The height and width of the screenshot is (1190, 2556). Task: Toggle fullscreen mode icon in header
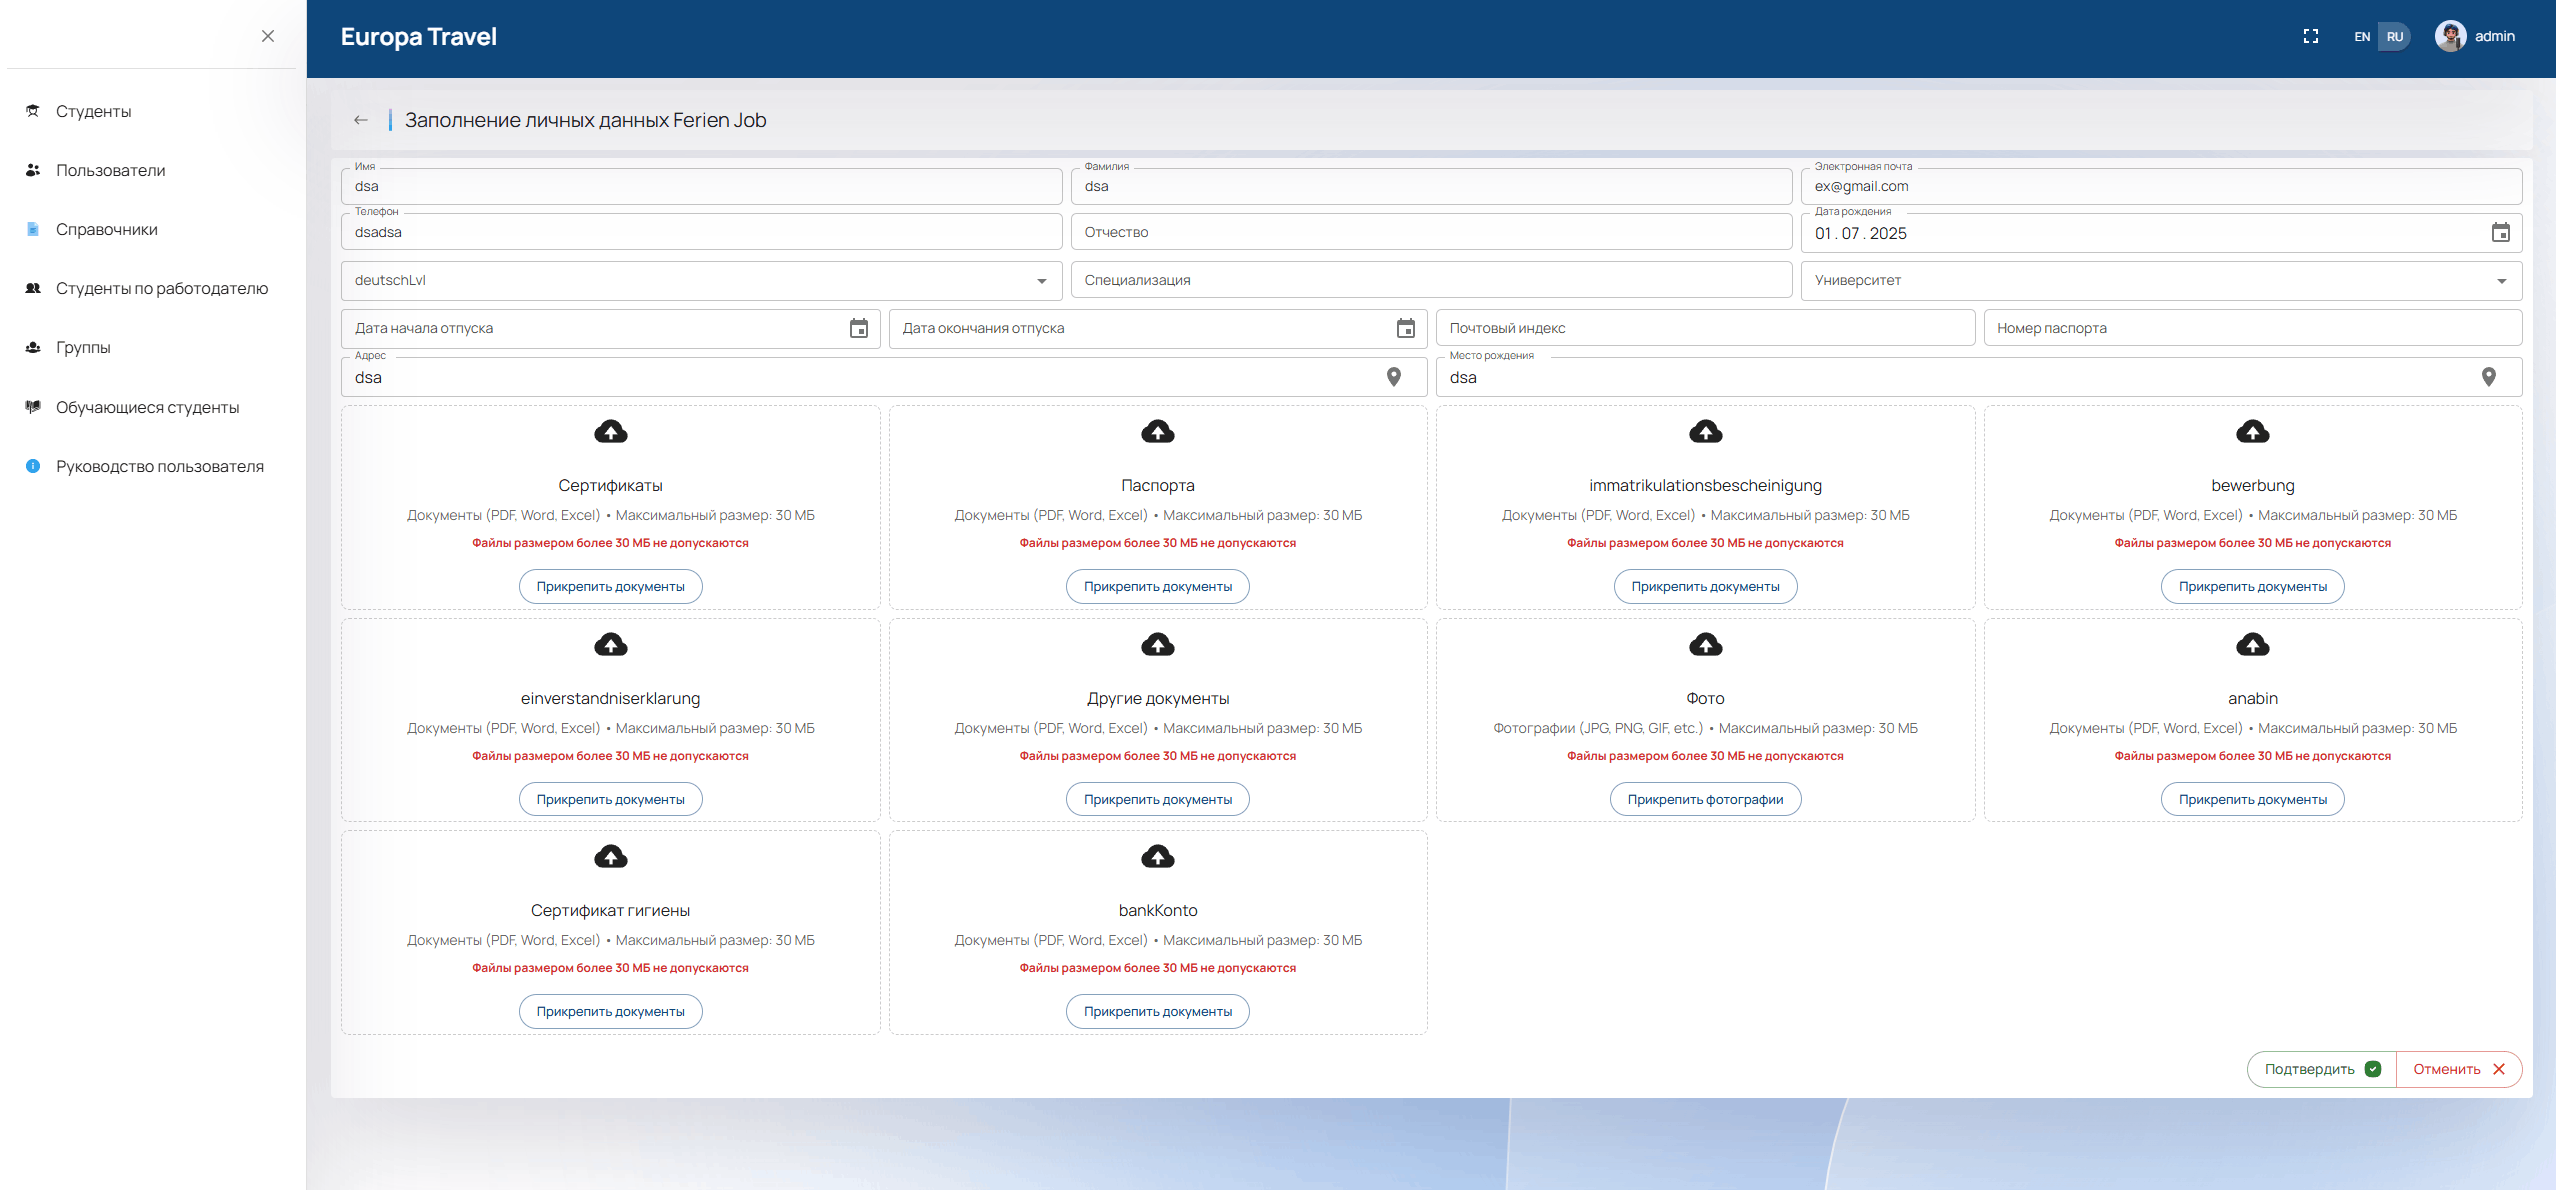tap(2310, 36)
